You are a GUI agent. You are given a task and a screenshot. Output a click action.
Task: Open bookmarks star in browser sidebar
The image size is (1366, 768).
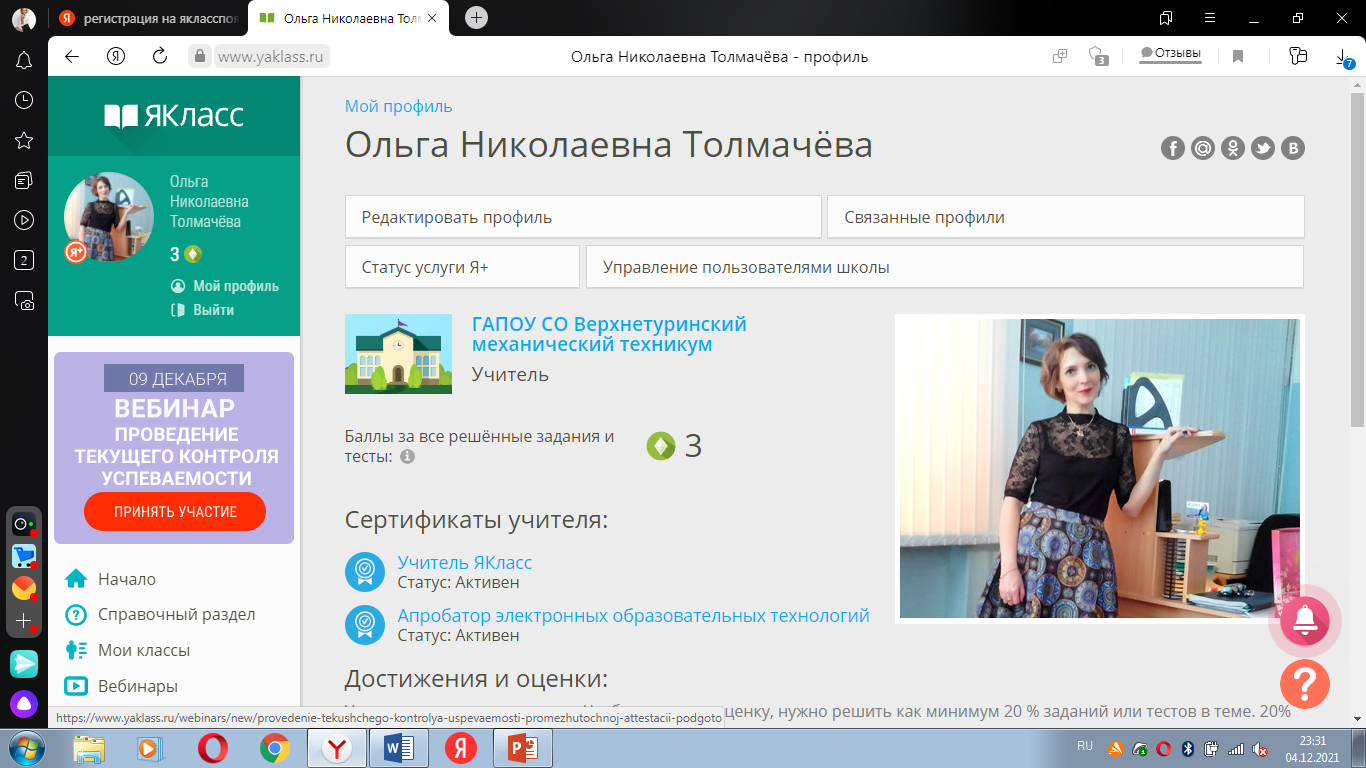tap(24, 140)
